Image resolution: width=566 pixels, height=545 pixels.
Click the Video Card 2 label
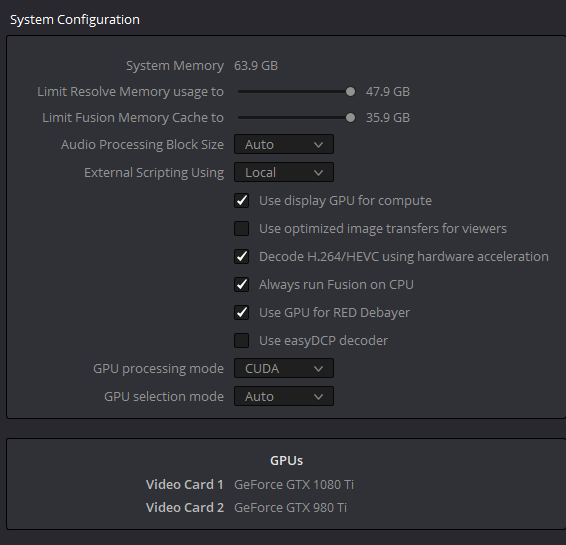184,507
